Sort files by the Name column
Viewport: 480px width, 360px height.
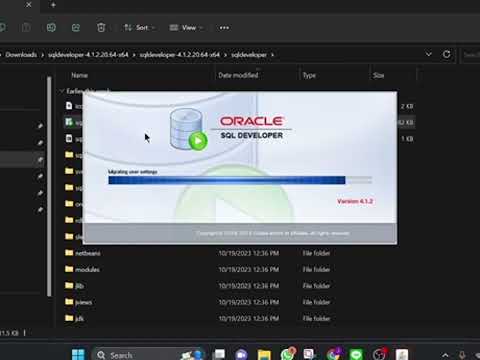79,75
